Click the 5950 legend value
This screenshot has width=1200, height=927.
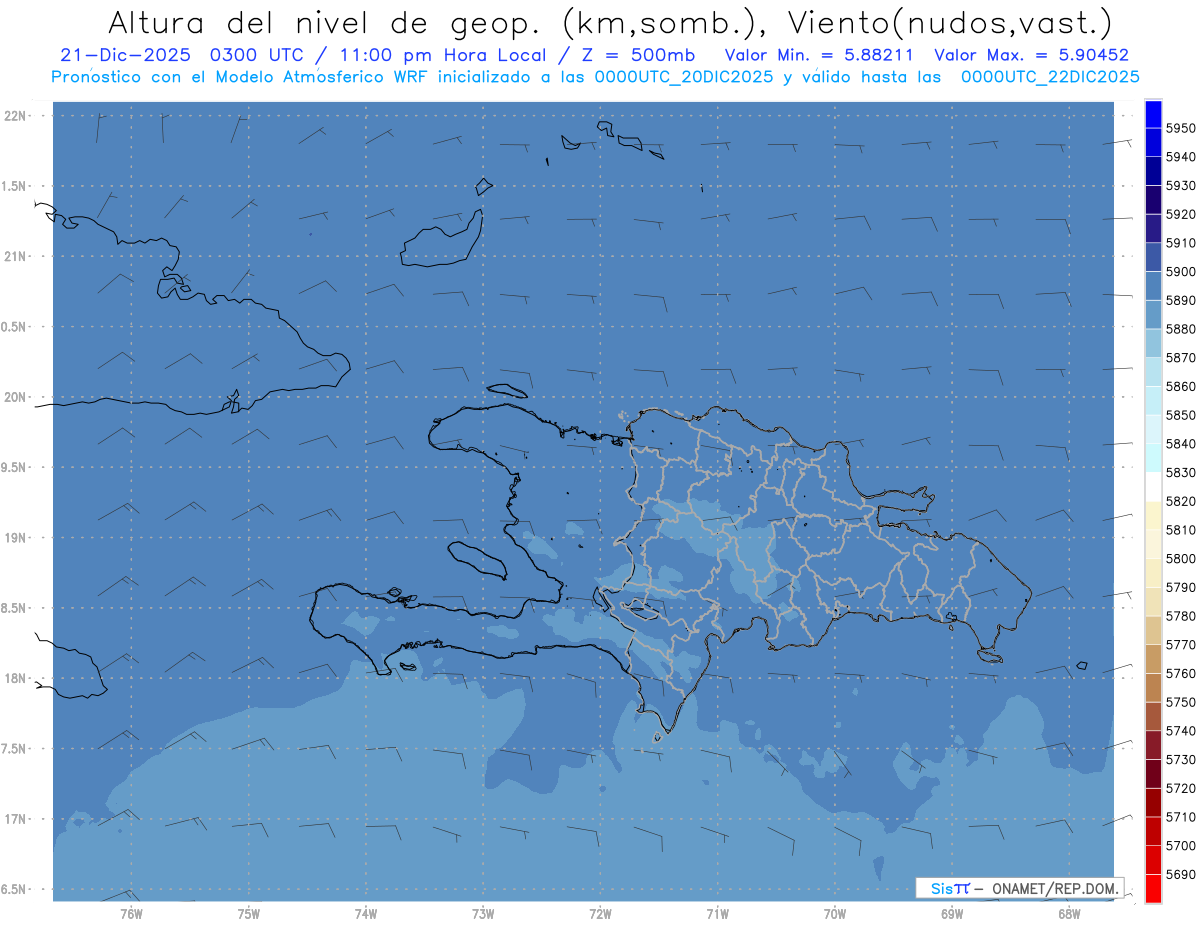[1181, 128]
